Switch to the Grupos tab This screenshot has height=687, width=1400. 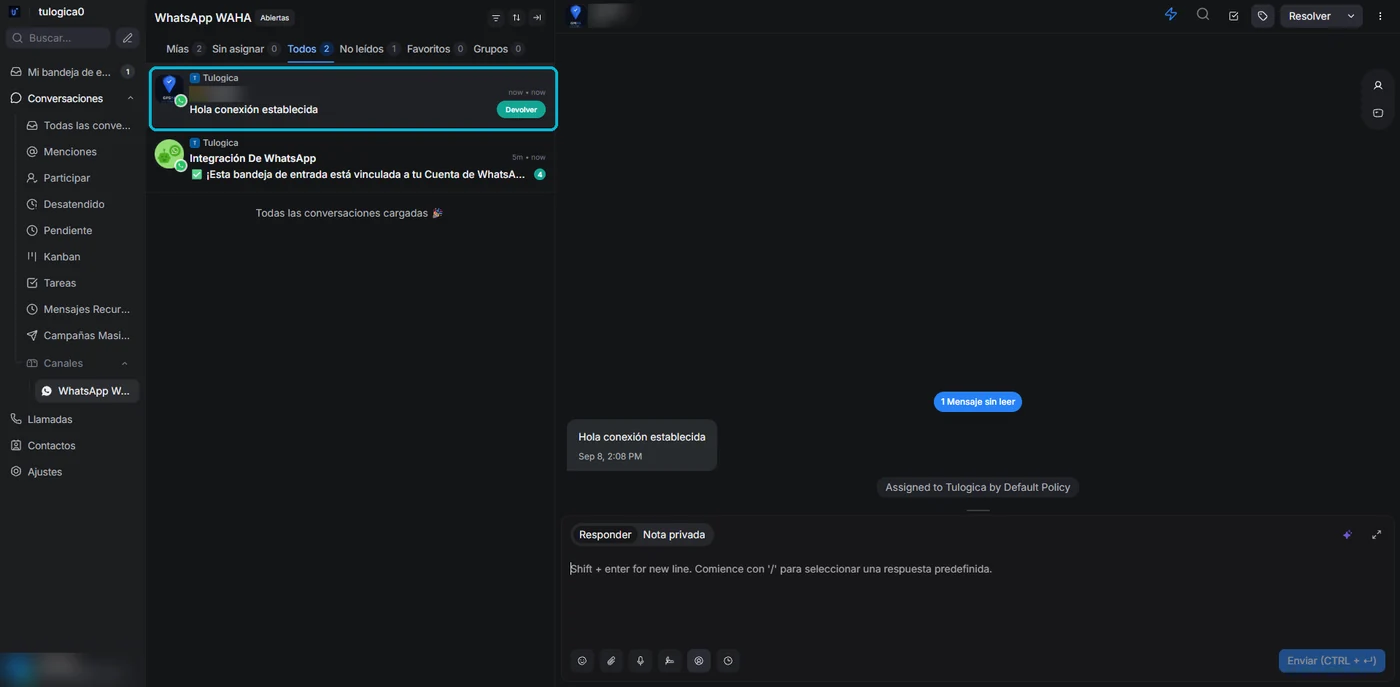click(498, 49)
